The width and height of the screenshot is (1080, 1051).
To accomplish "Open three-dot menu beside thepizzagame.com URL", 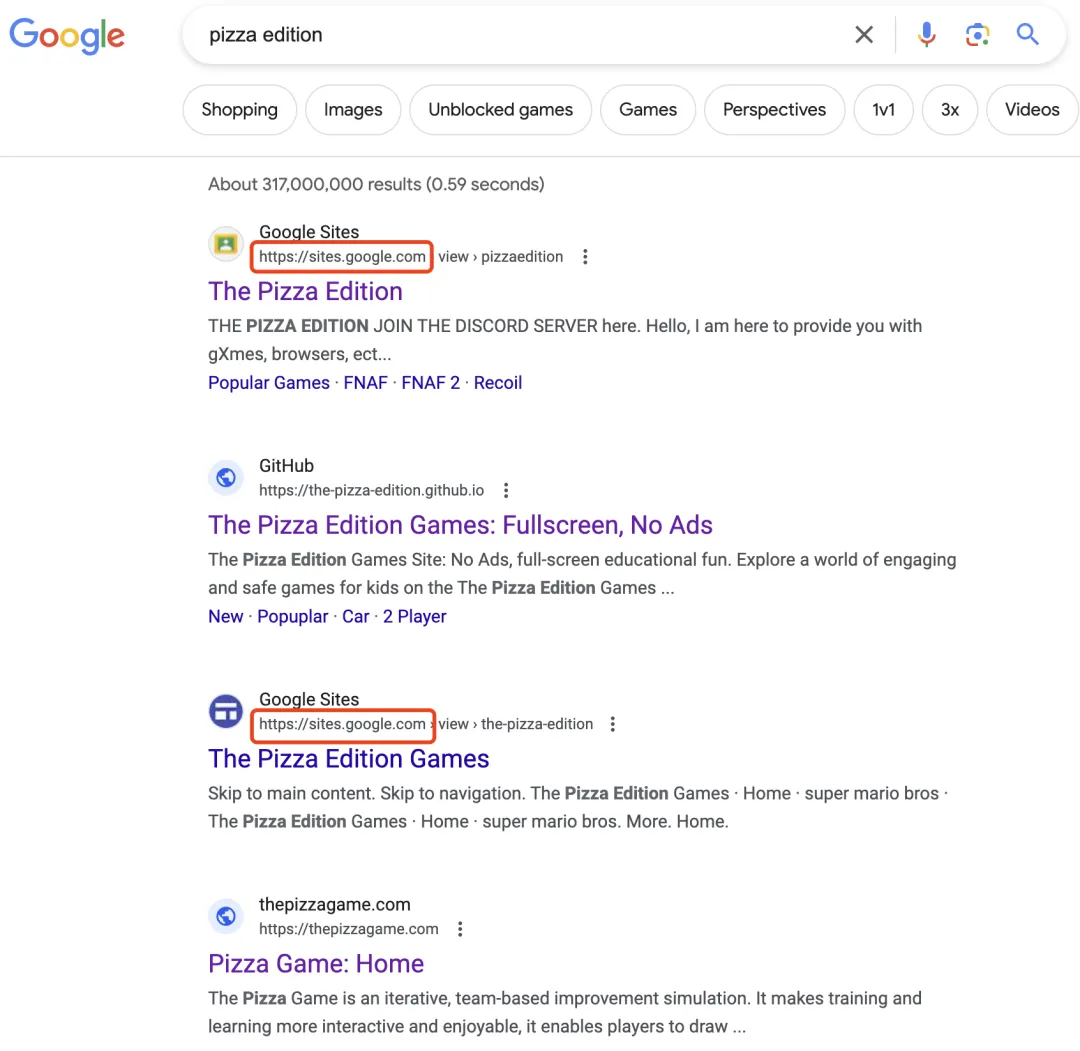I will pyautogui.click(x=460, y=929).
